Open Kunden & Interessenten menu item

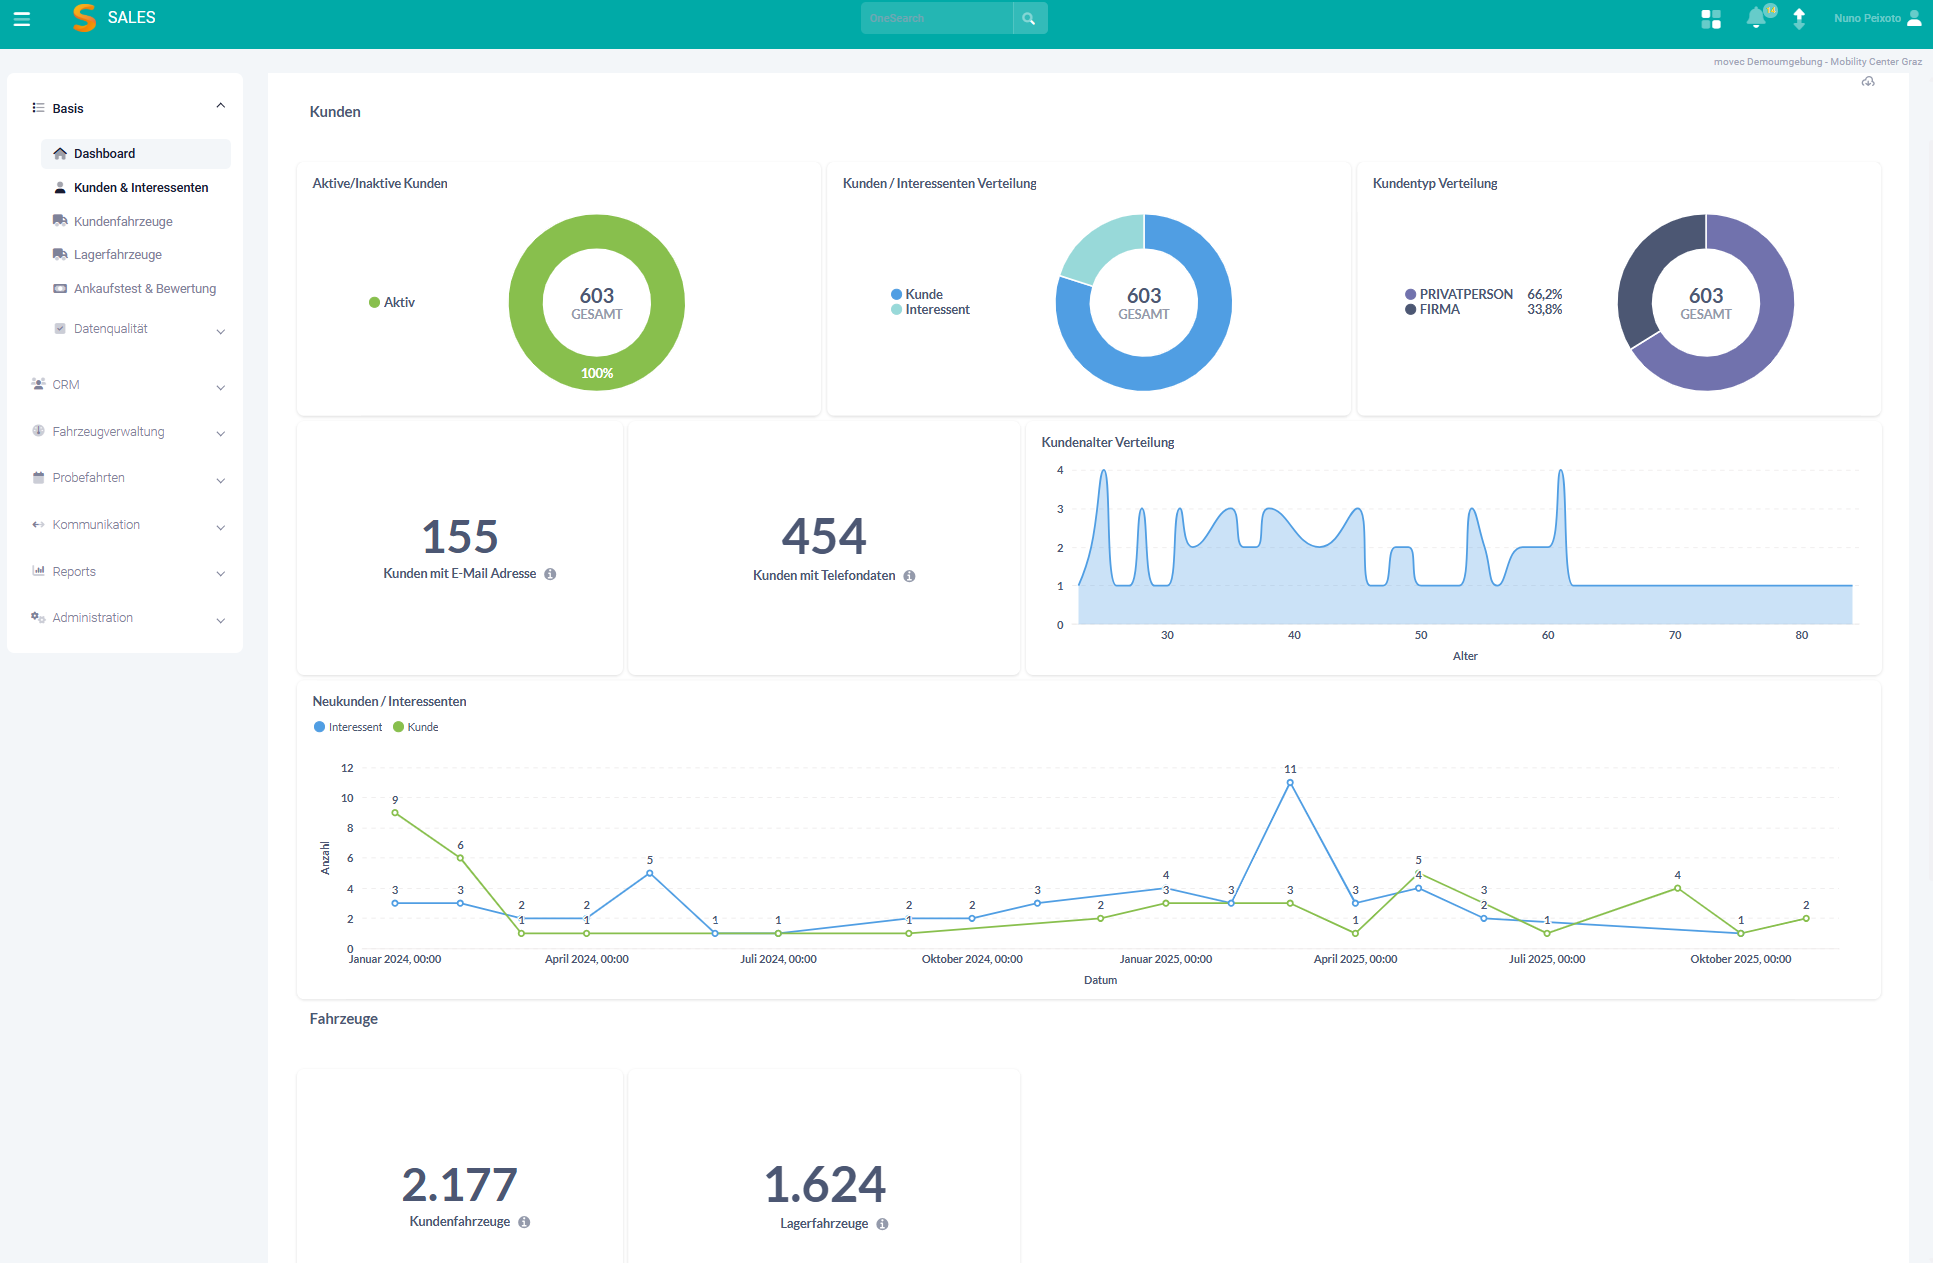141,188
